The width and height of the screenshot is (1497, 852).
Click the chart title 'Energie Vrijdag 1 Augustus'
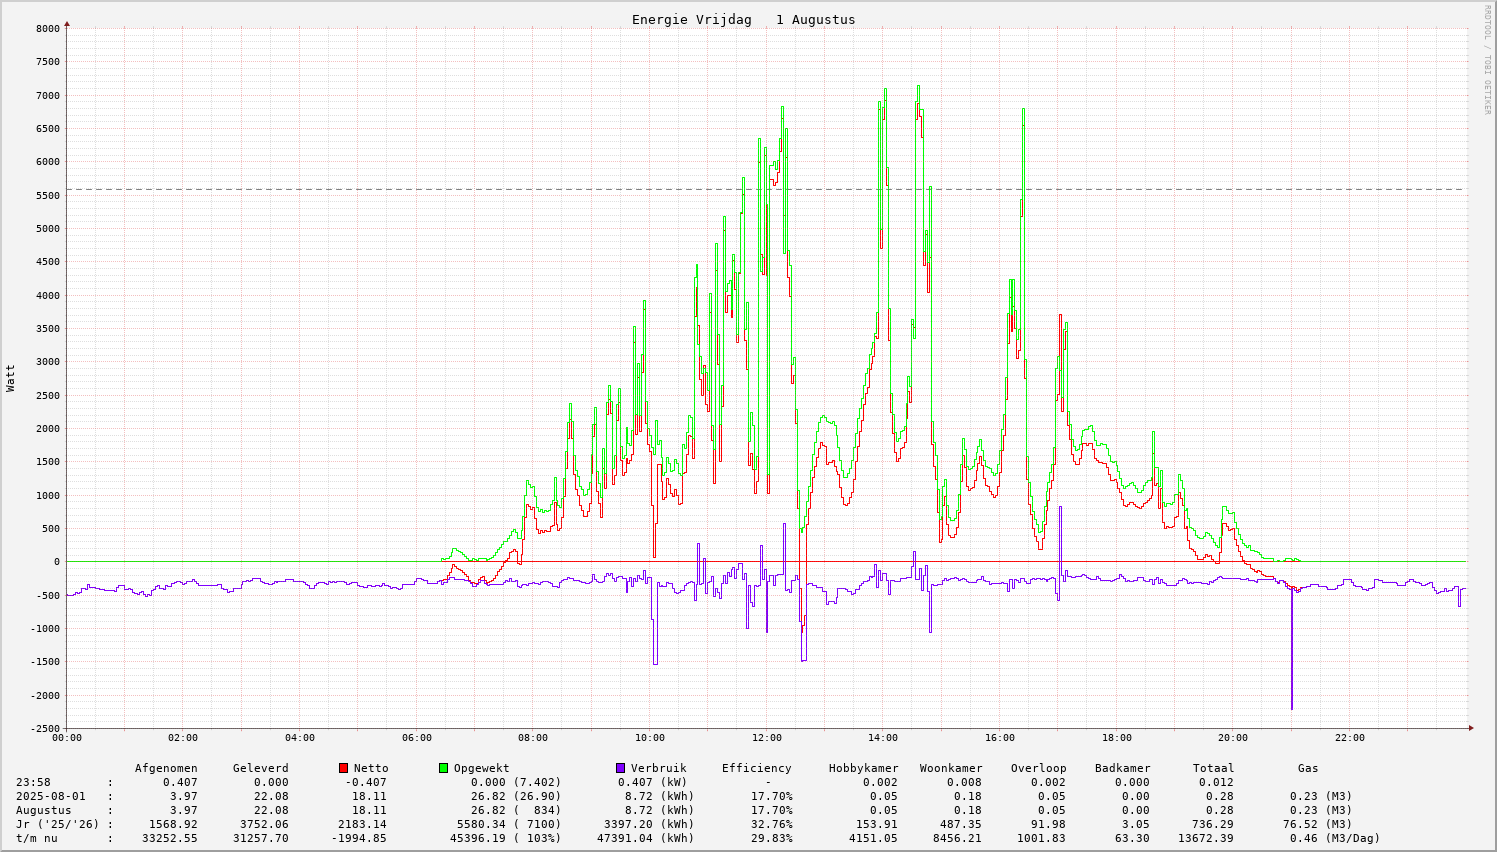pos(743,20)
